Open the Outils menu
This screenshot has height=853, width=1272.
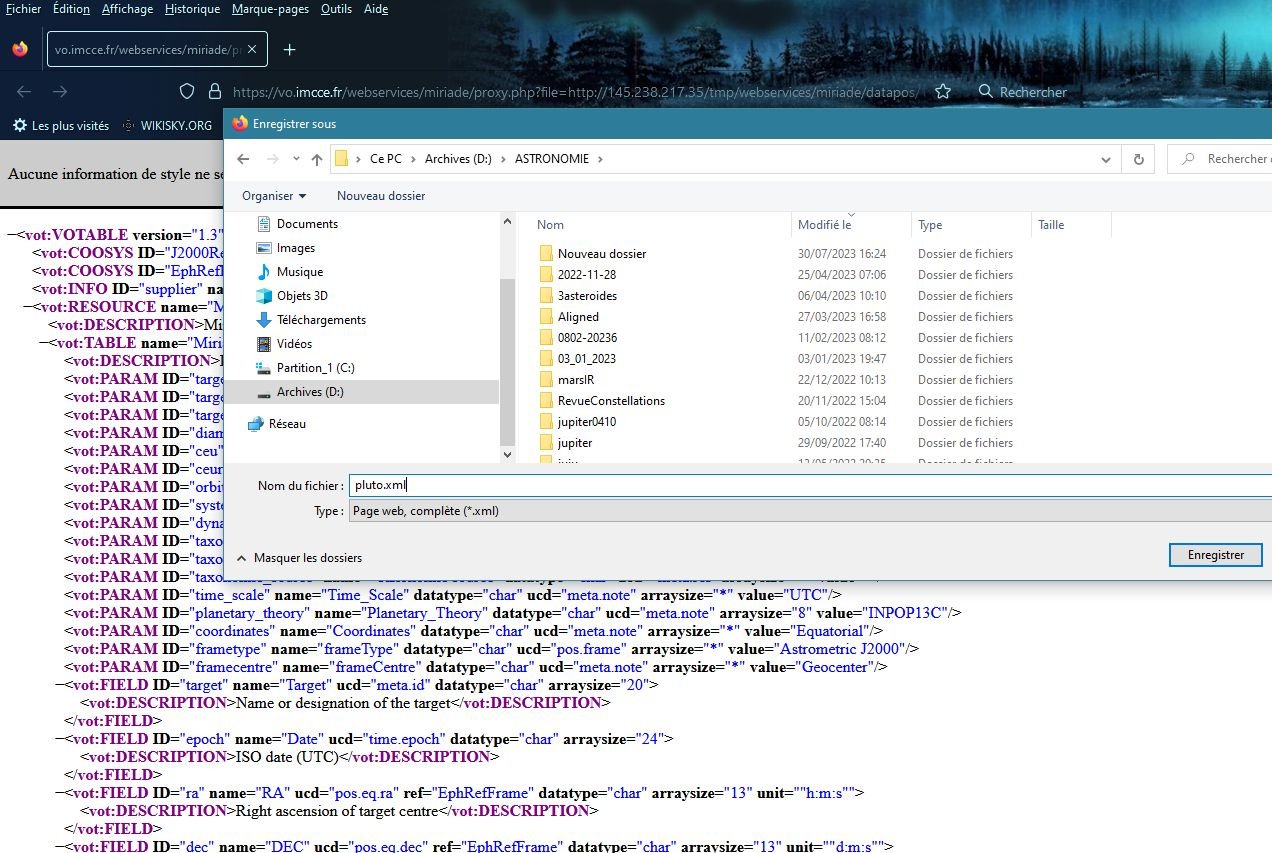pos(336,9)
